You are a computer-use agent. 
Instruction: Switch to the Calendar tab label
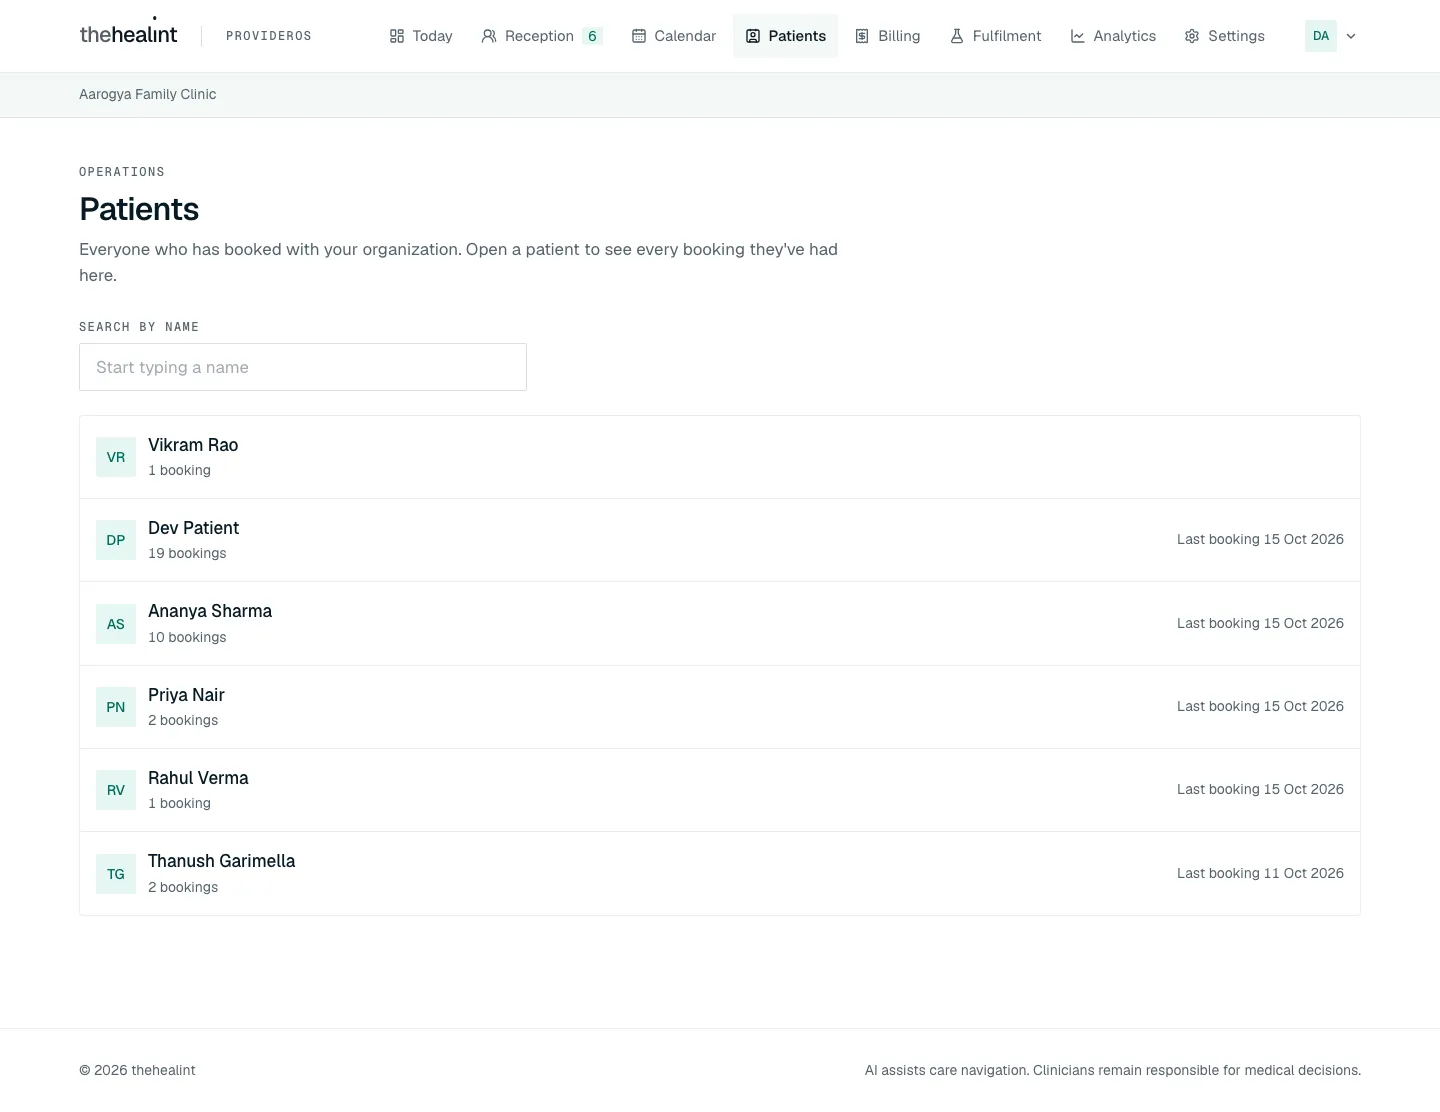coord(685,36)
